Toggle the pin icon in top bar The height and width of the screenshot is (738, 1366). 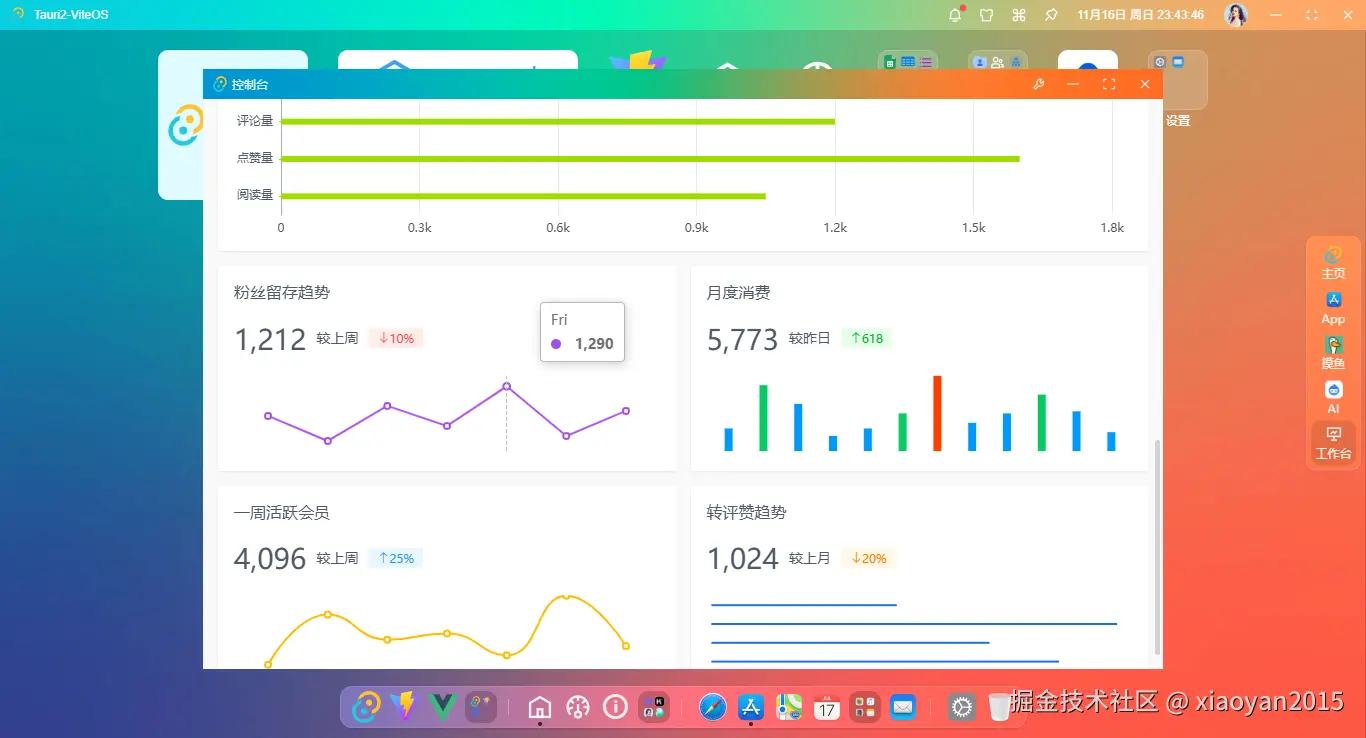1051,15
